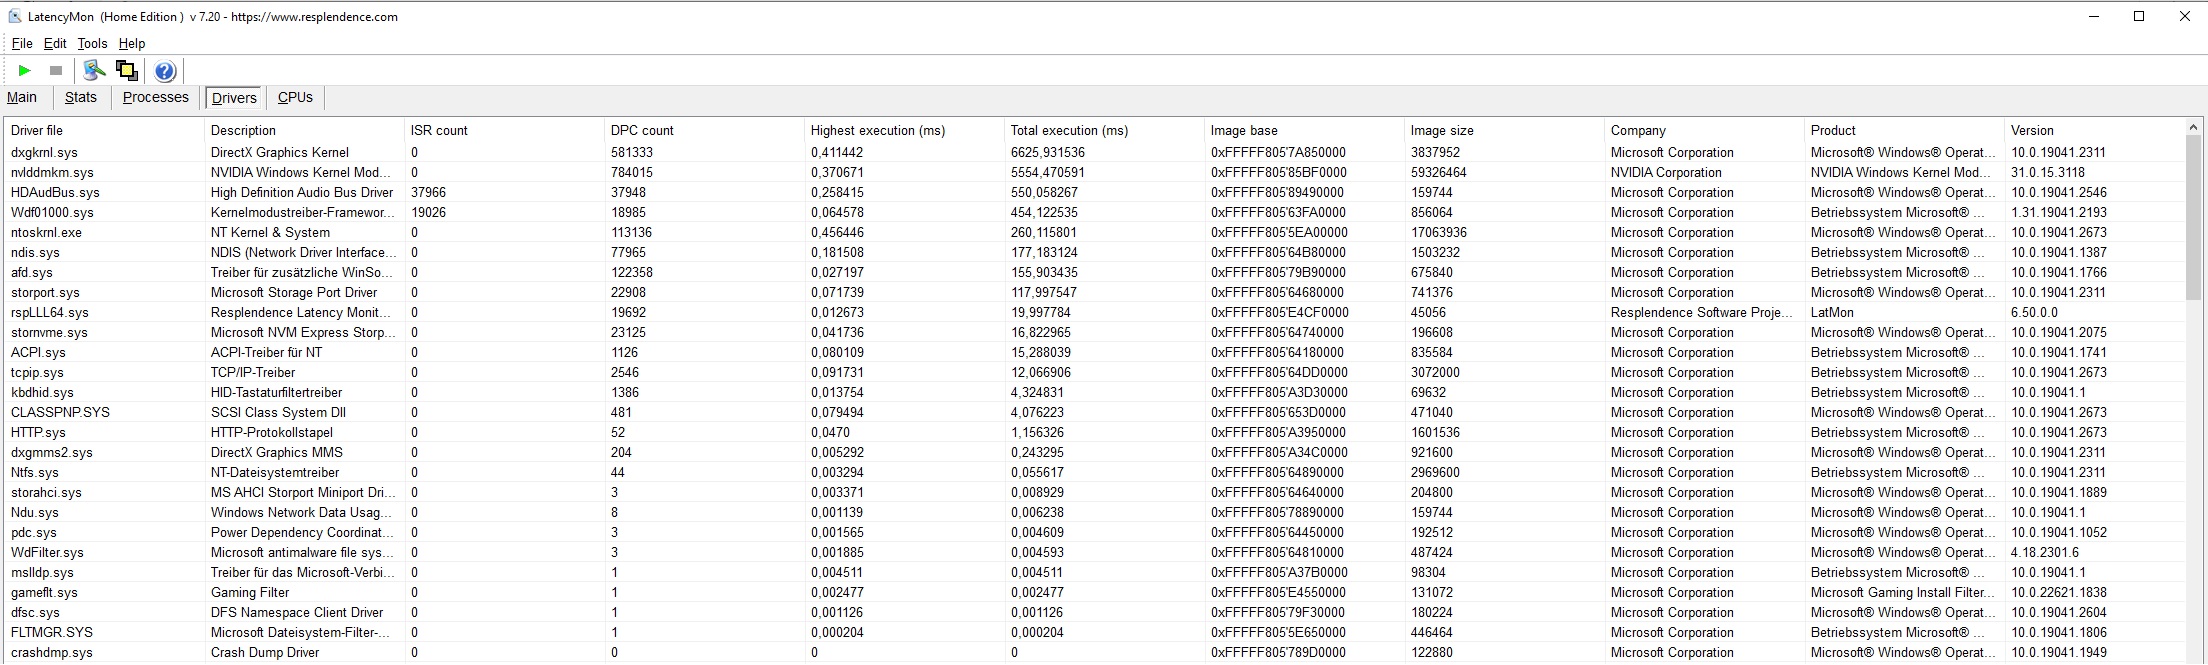This screenshot has height=665, width=2208.
Task: Select the tcpip.sys driver row
Action: tap(1095, 372)
